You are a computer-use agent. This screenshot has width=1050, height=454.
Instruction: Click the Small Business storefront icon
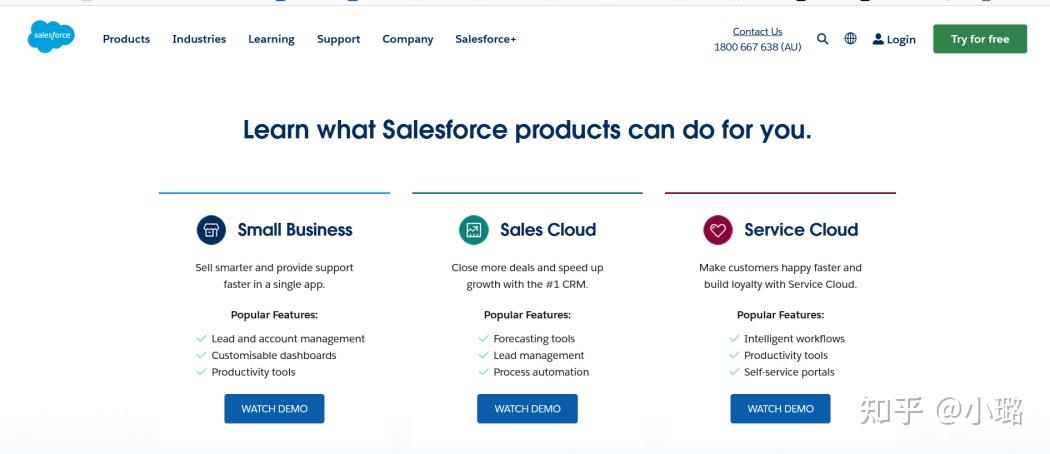tap(211, 230)
